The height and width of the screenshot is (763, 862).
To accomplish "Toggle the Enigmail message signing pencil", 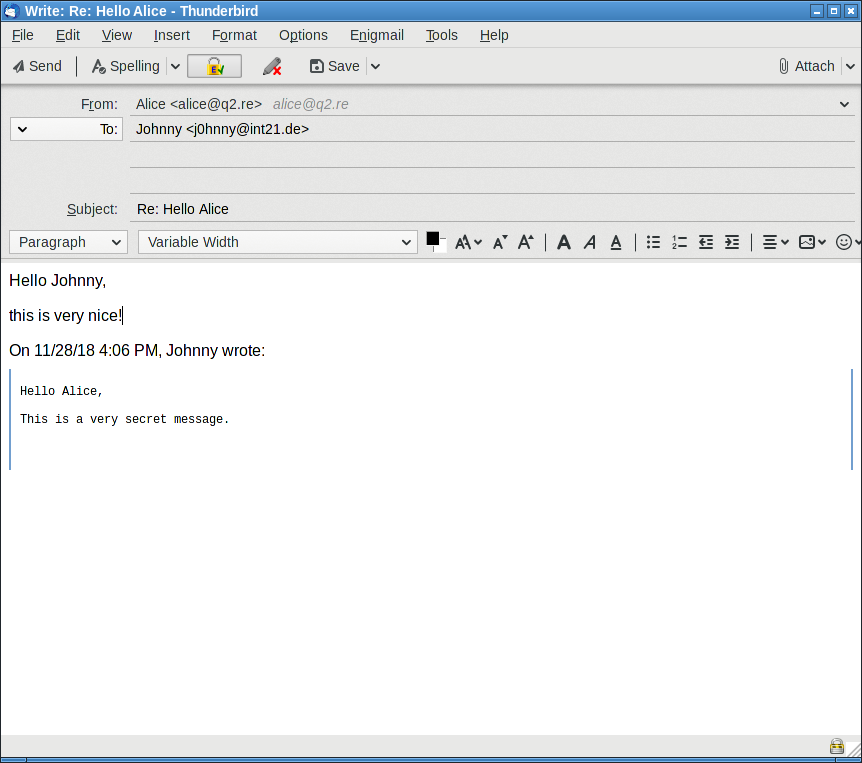I will tap(271, 66).
